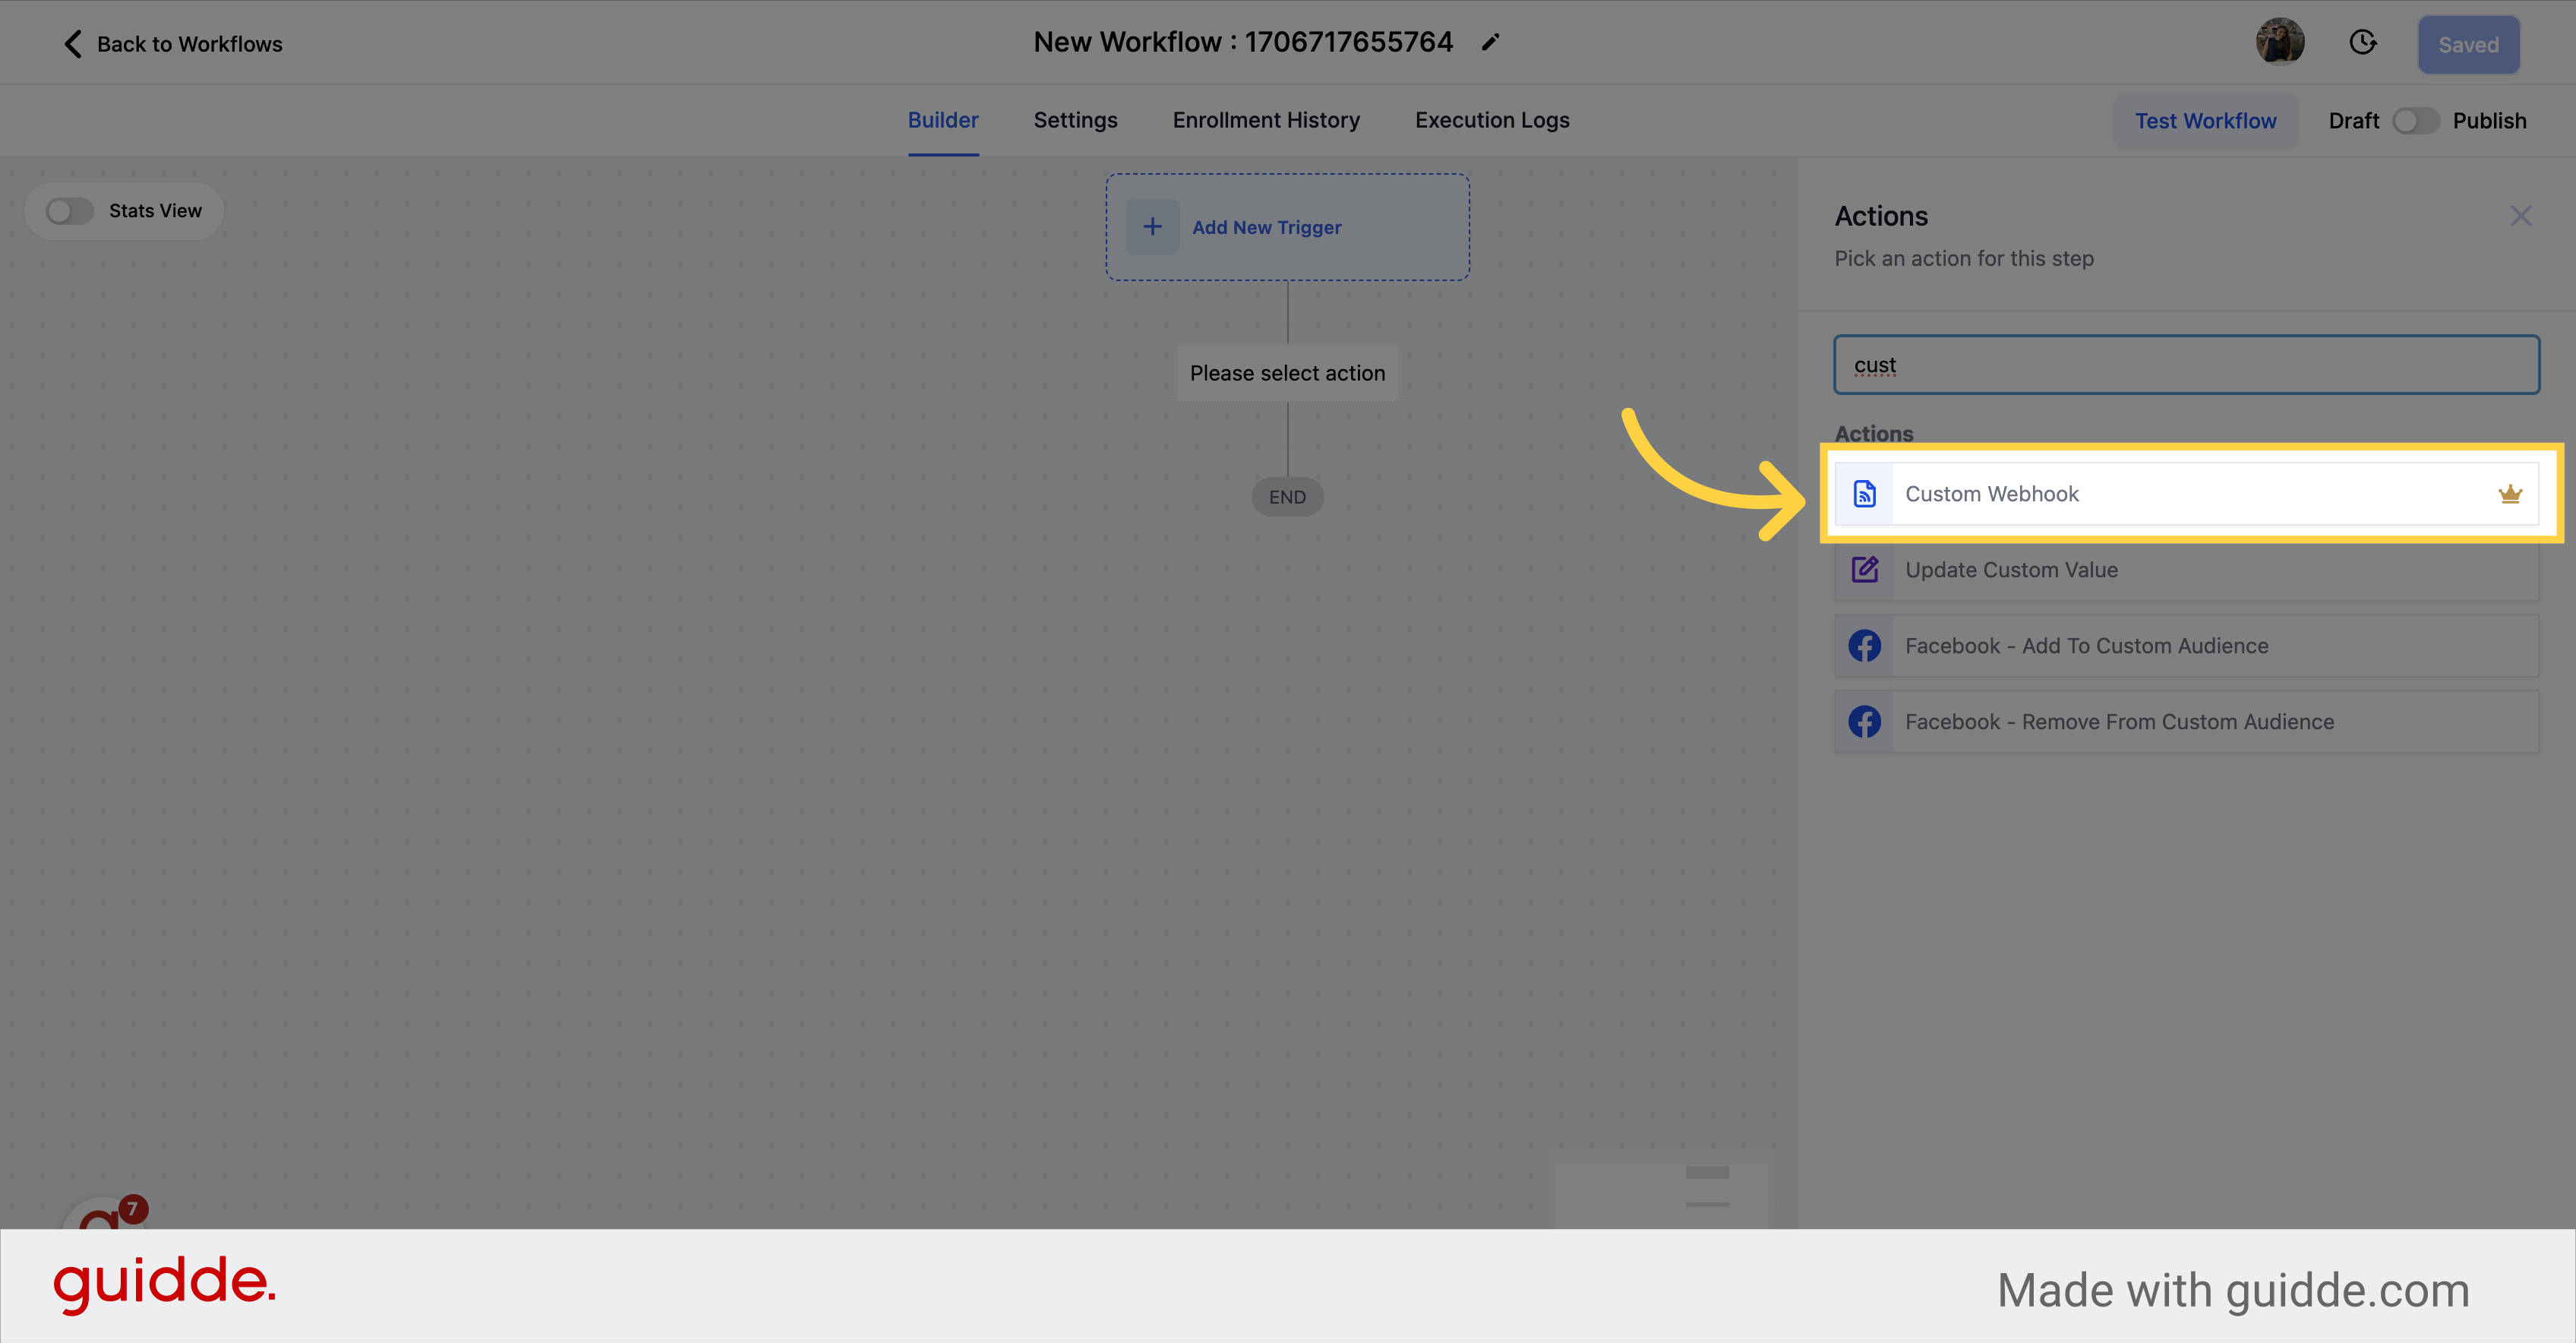Select the Please select action node

(1287, 373)
